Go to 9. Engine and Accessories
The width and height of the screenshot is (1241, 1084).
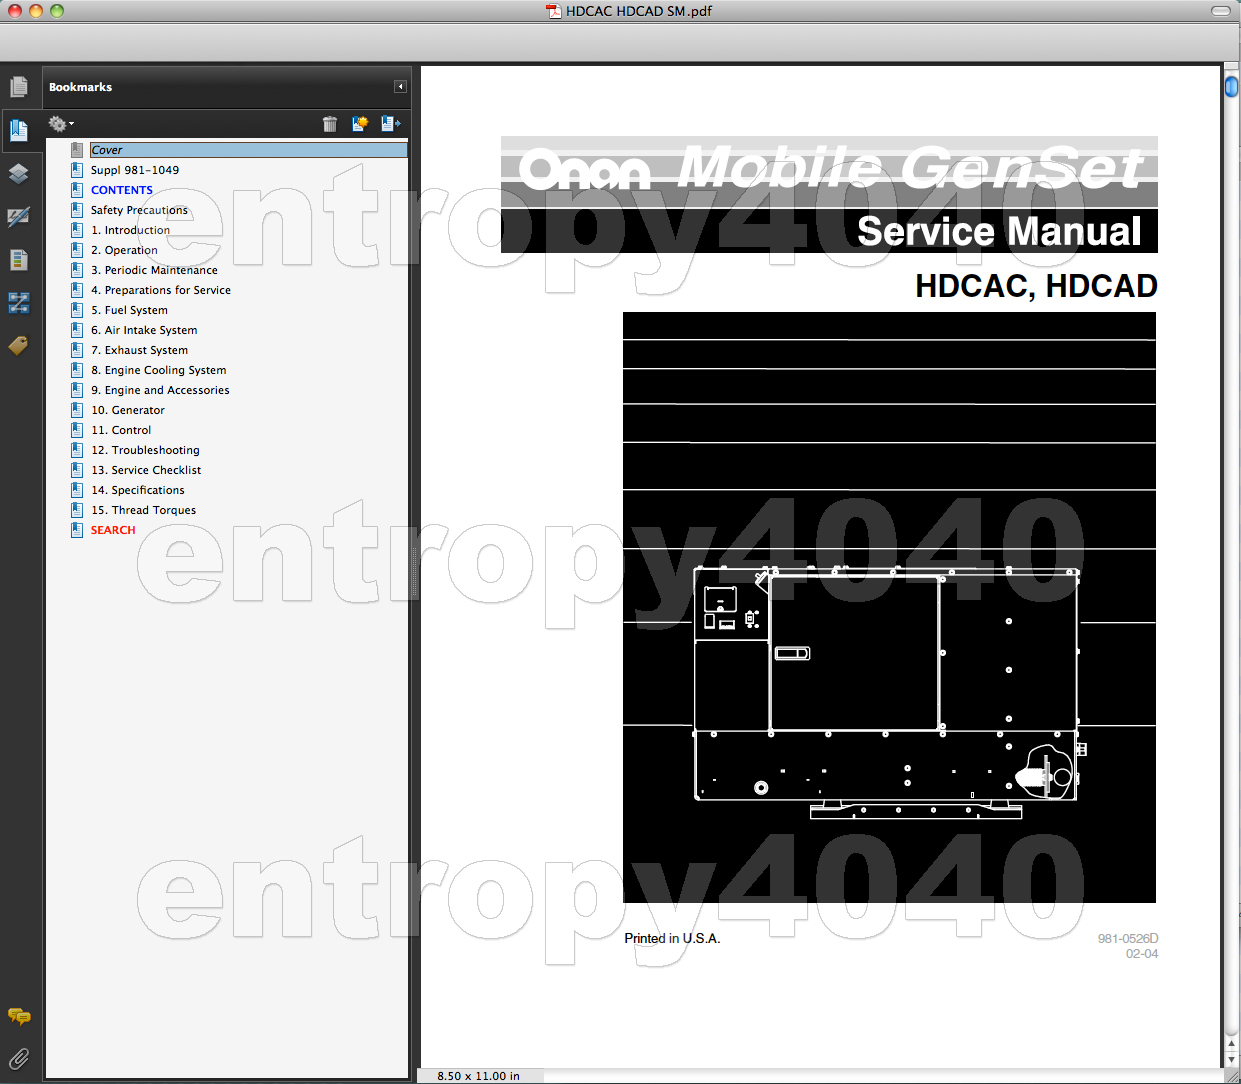tap(160, 390)
